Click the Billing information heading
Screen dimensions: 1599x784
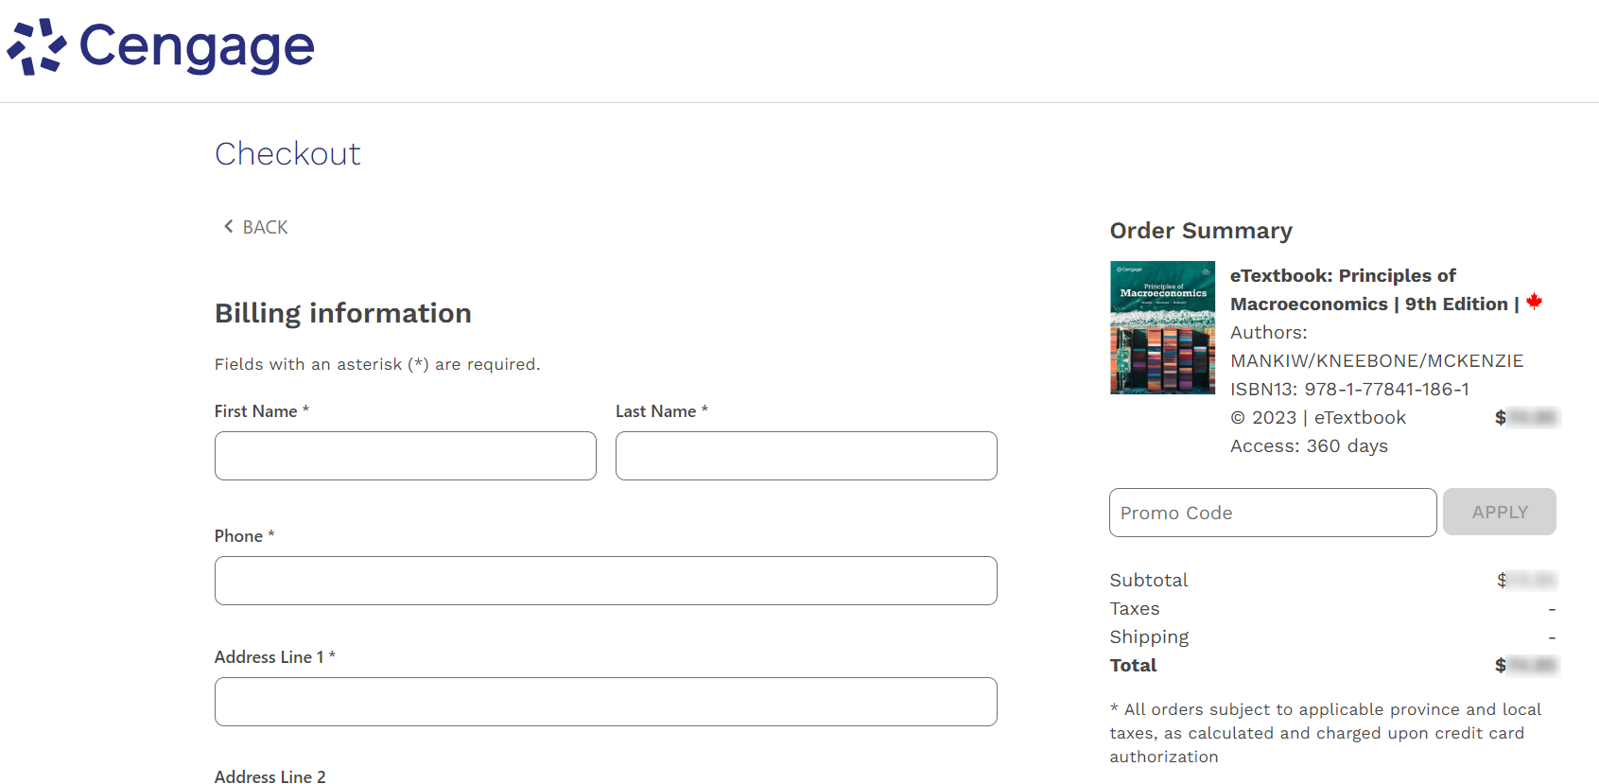[343, 313]
